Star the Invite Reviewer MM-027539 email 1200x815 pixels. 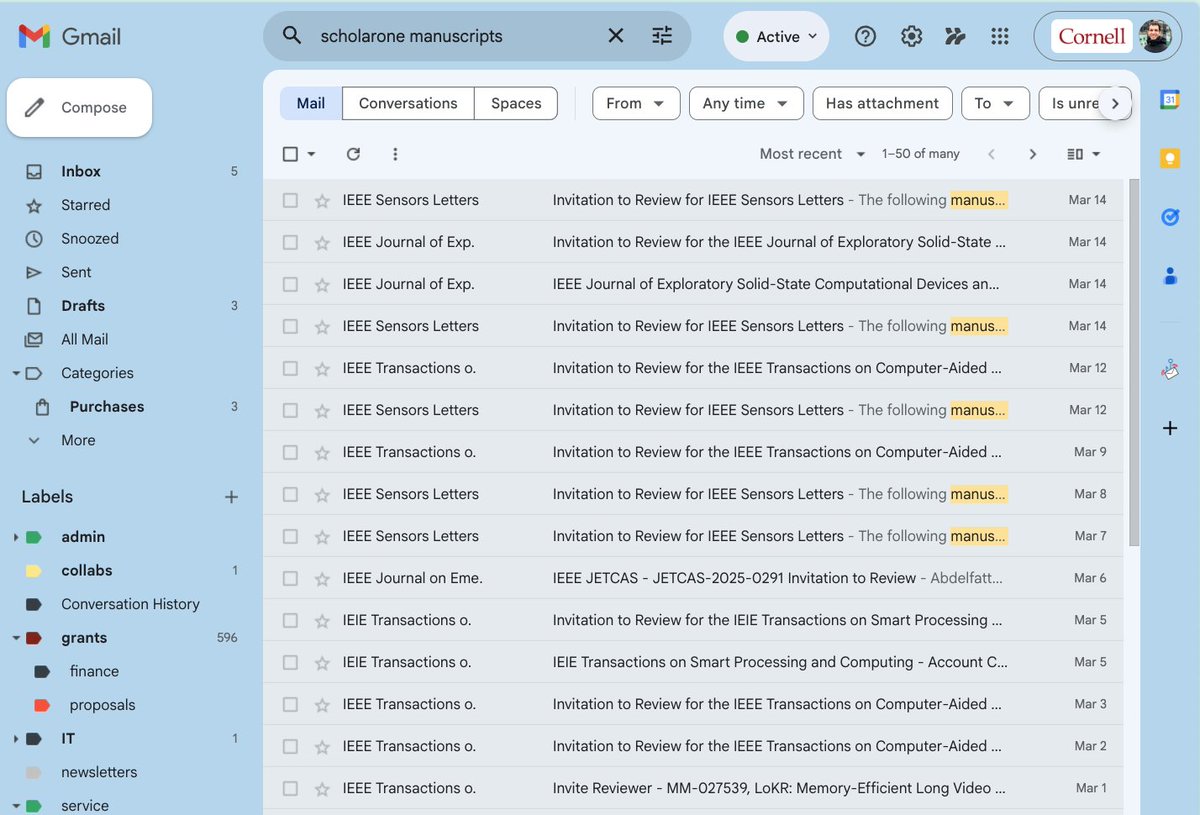point(322,788)
